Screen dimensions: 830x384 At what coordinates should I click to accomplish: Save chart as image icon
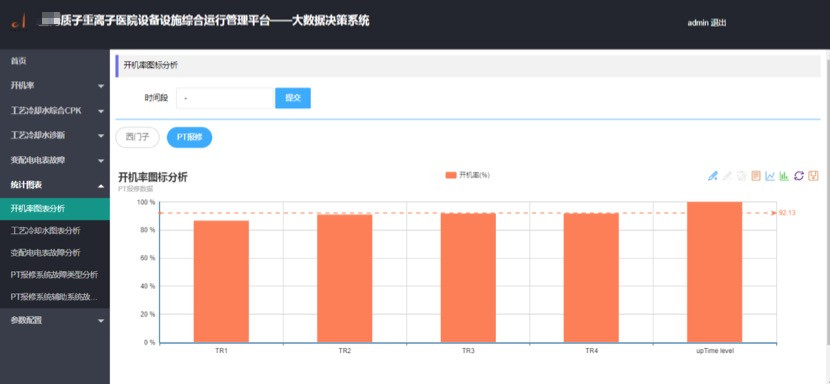pos(813,176)
